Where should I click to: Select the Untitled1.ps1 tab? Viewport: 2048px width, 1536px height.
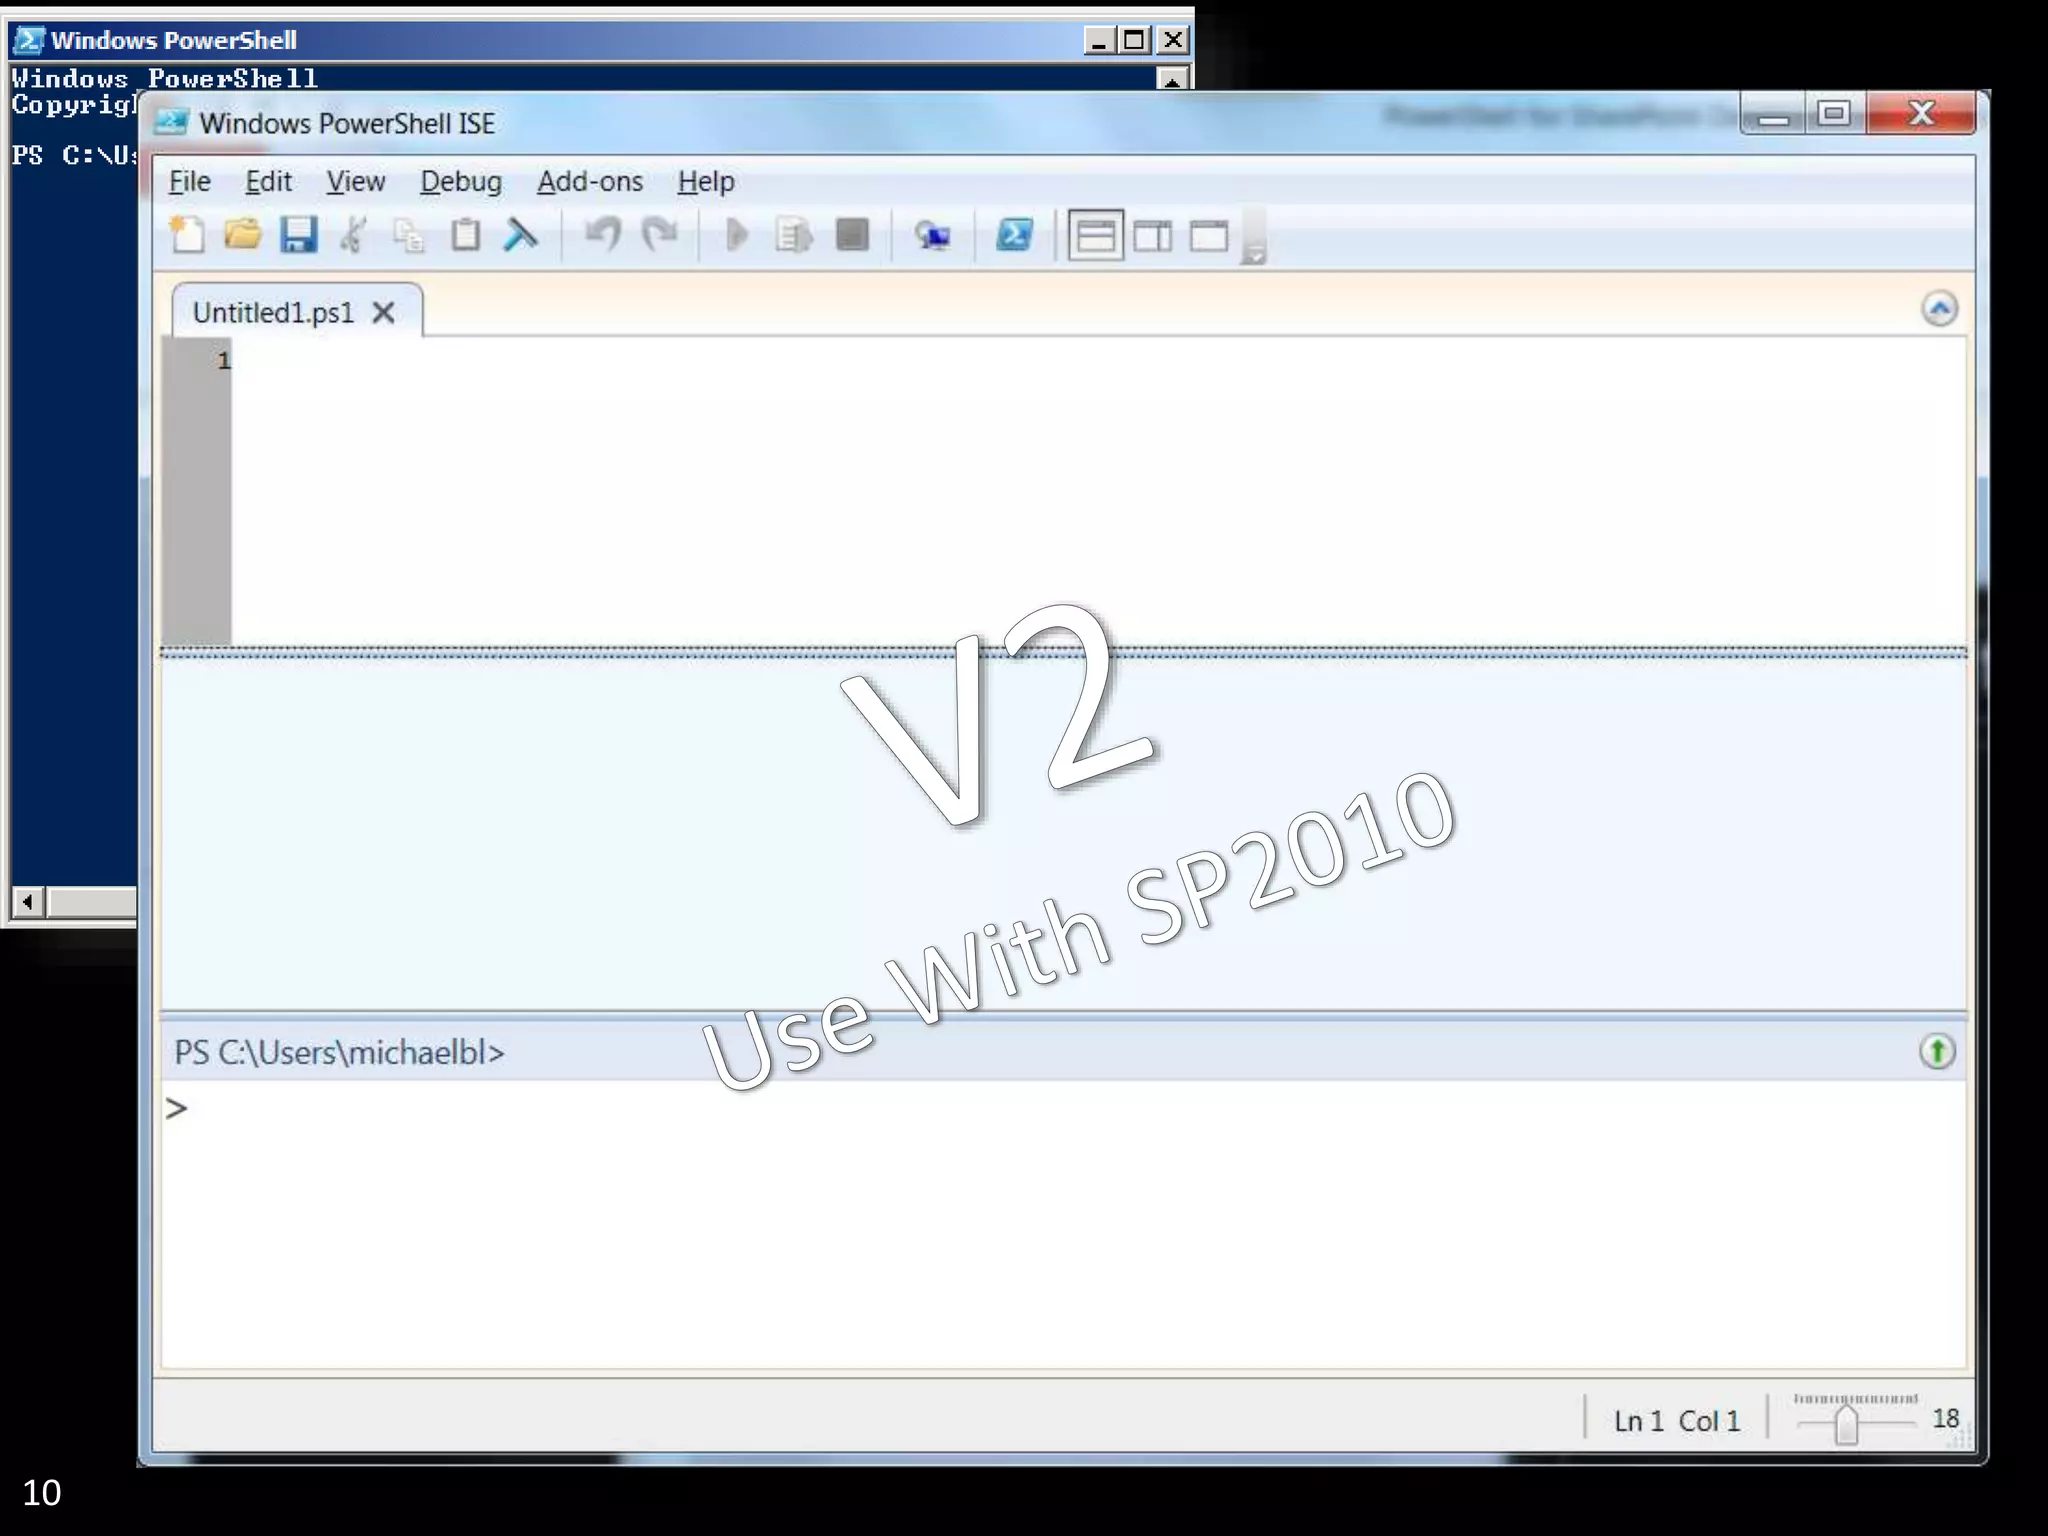point(273,313)
